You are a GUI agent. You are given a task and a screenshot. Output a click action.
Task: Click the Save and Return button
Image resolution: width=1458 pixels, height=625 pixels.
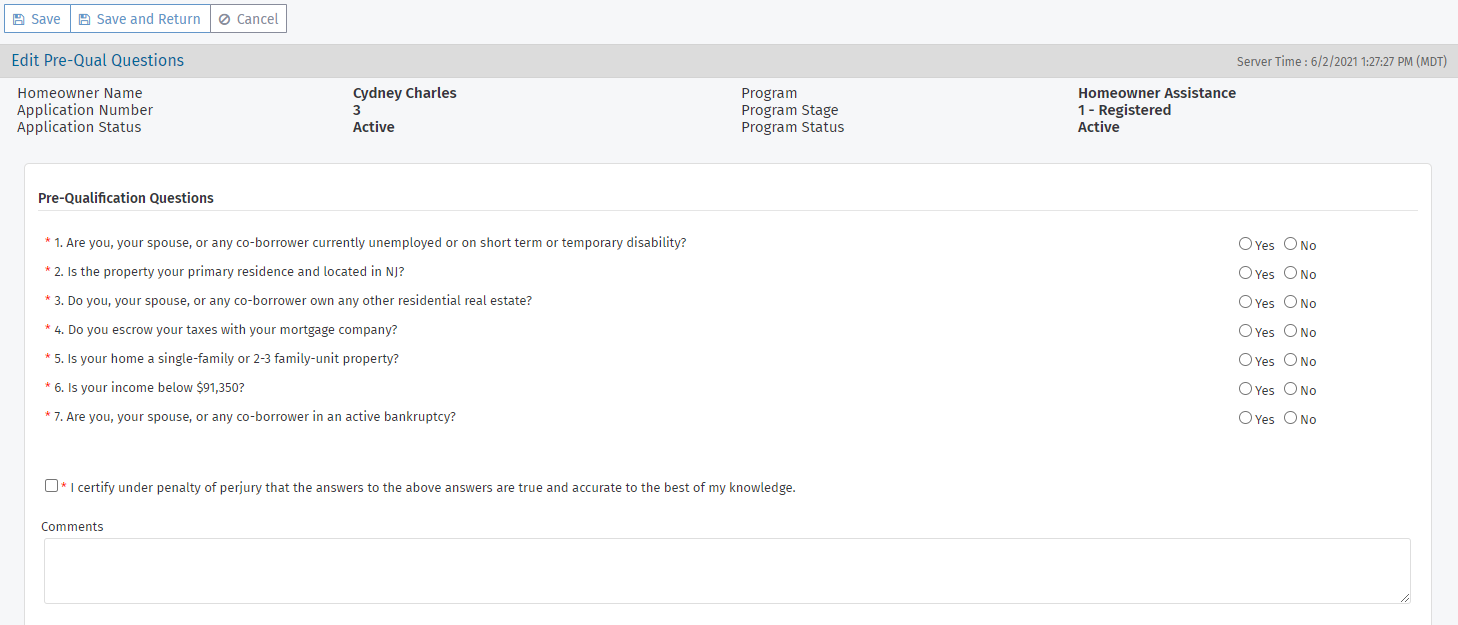pyautogui.click(x=140, y=19)
